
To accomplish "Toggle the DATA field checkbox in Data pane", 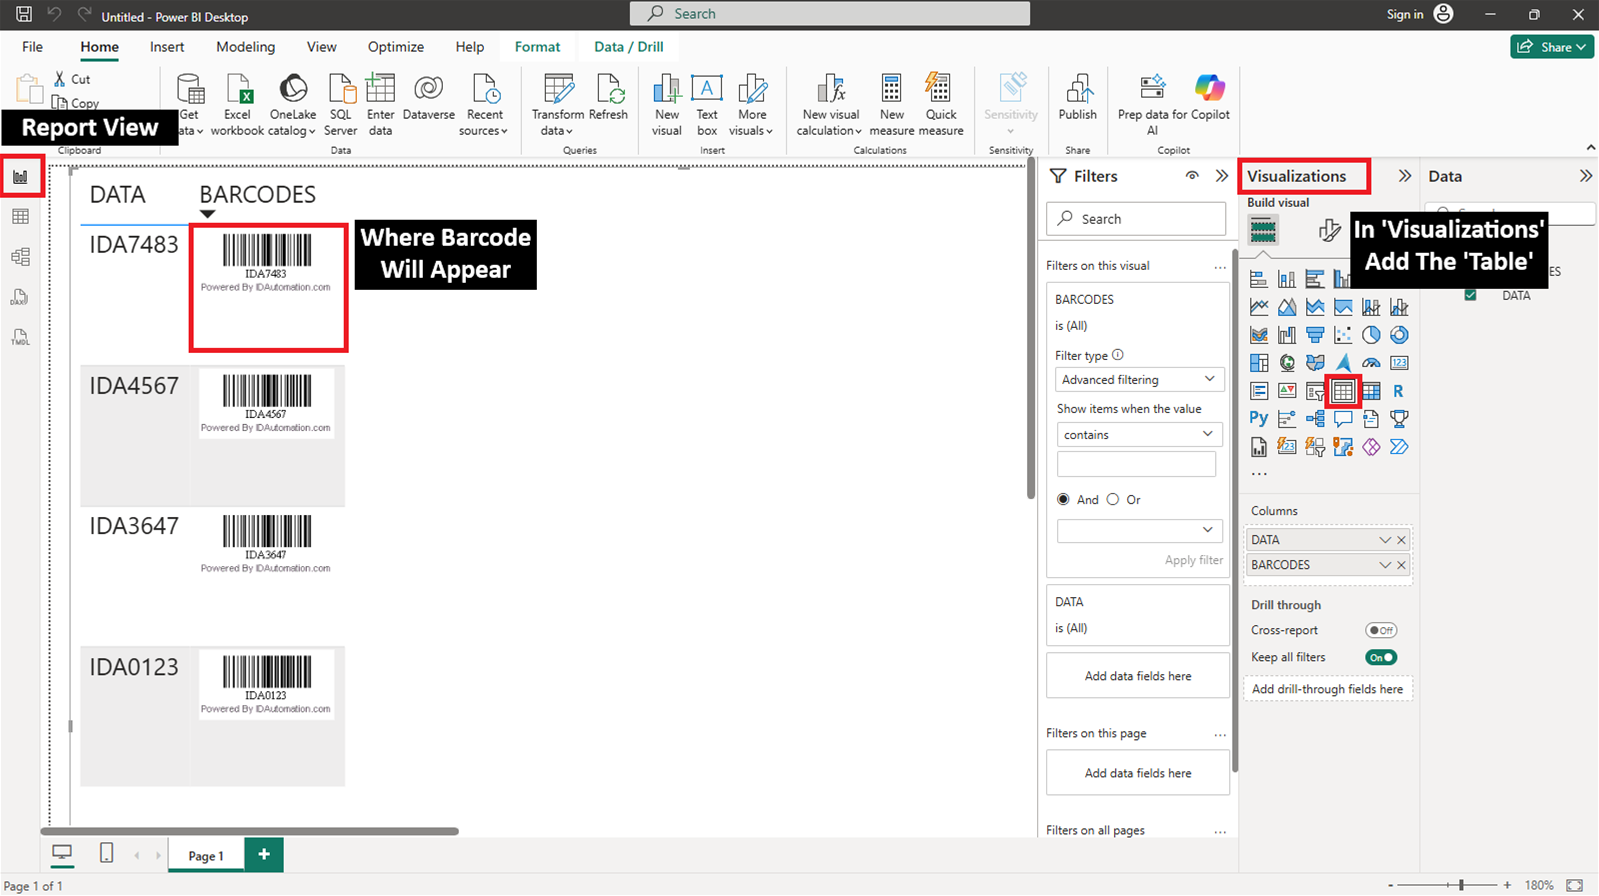I will click(x=1470, y=295).
